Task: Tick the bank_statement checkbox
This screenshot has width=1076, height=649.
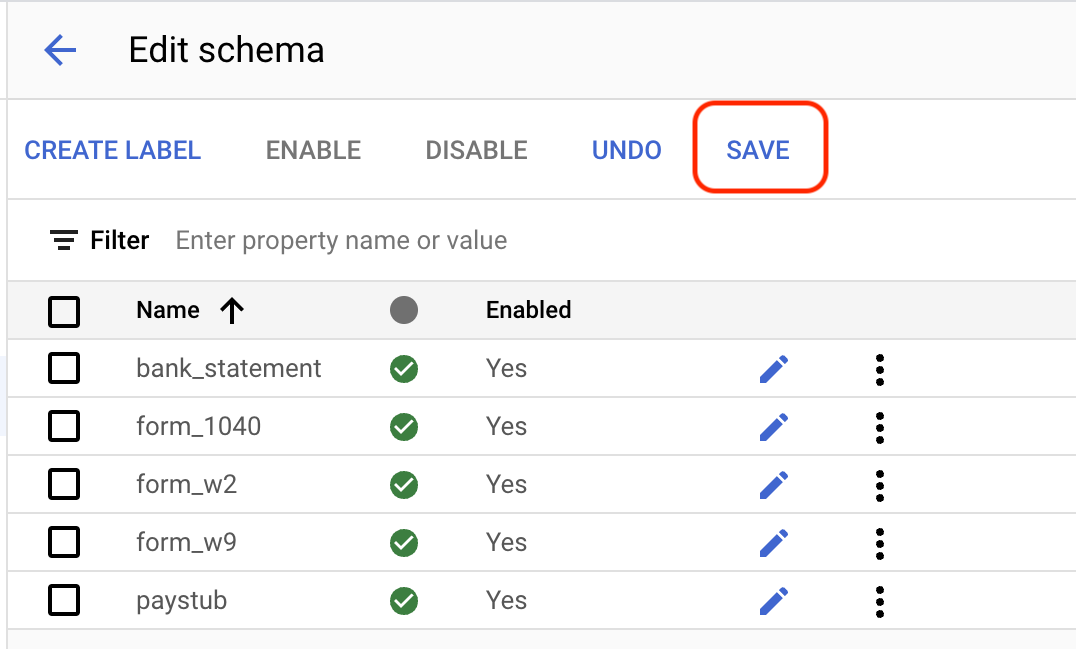Action: pos(64,369)
